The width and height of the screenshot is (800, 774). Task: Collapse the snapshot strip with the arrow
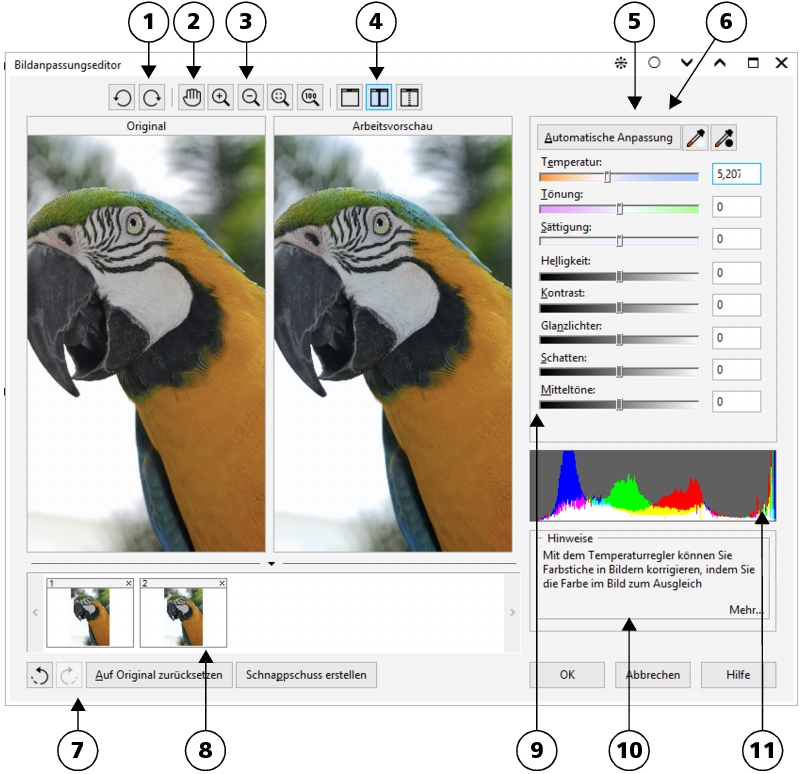(x=271, y=564)
